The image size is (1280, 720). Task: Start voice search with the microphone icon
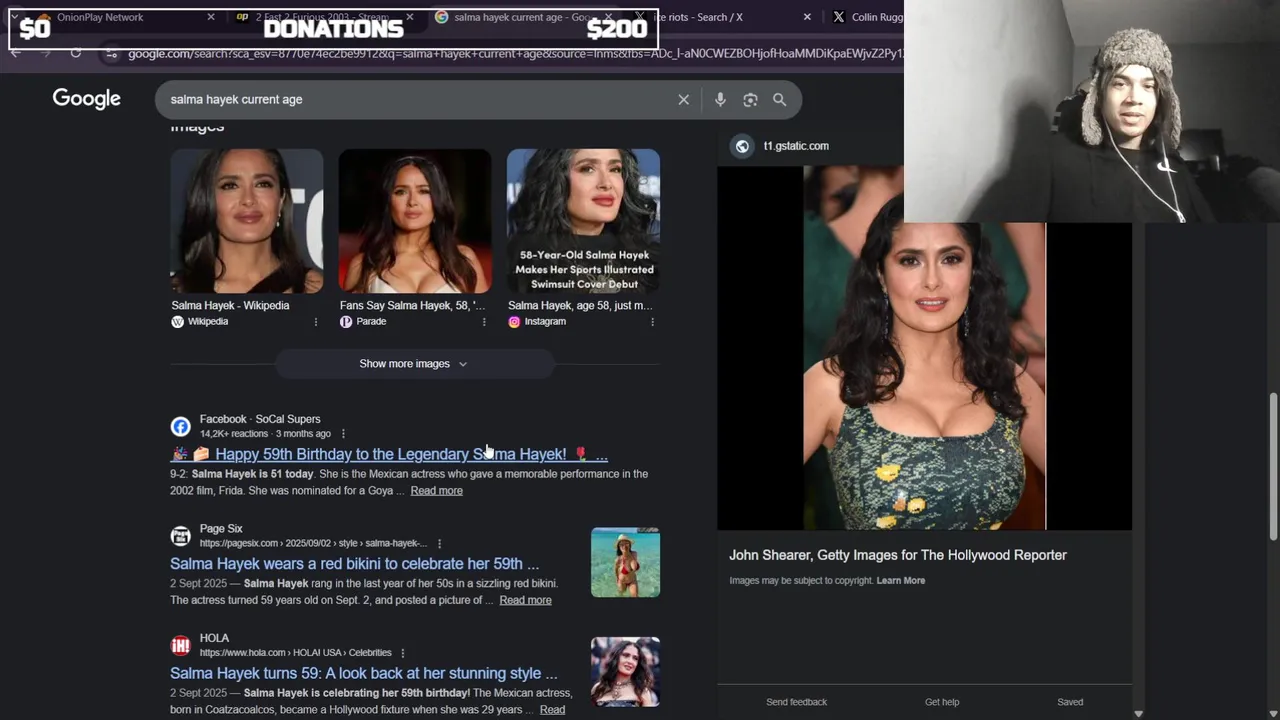coord(720,100)
